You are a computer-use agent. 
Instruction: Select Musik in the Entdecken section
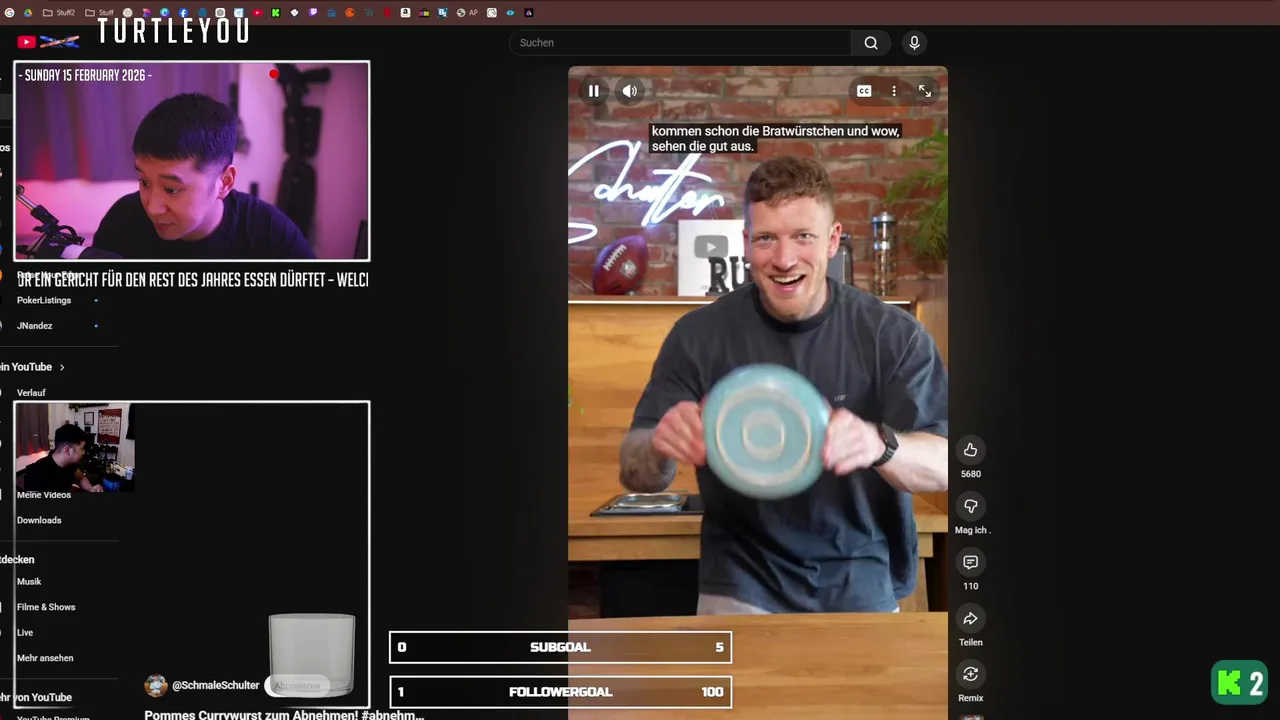click(29, 582)
